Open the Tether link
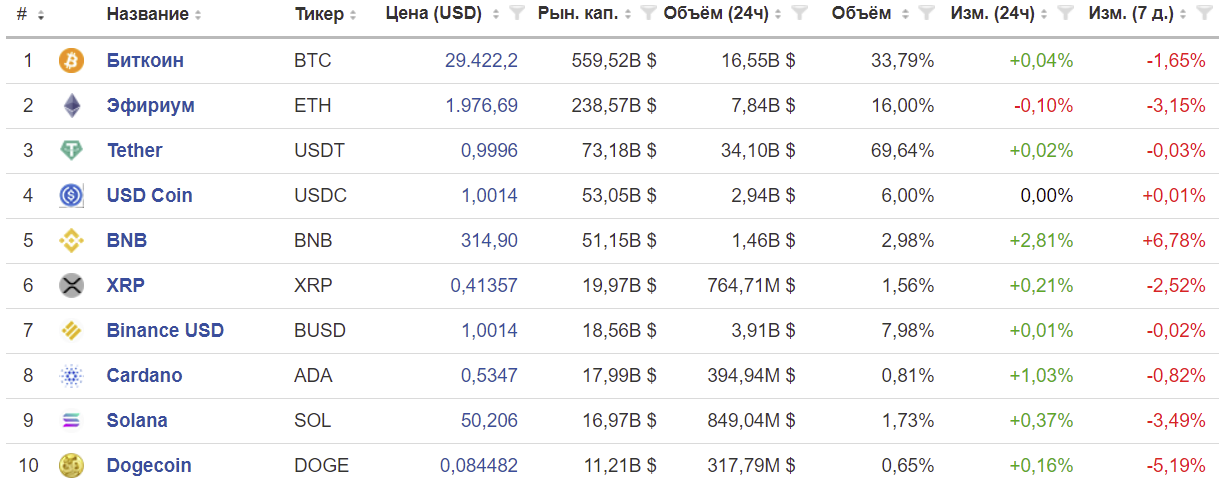The image size is (1230, 495). click(134, 151)
